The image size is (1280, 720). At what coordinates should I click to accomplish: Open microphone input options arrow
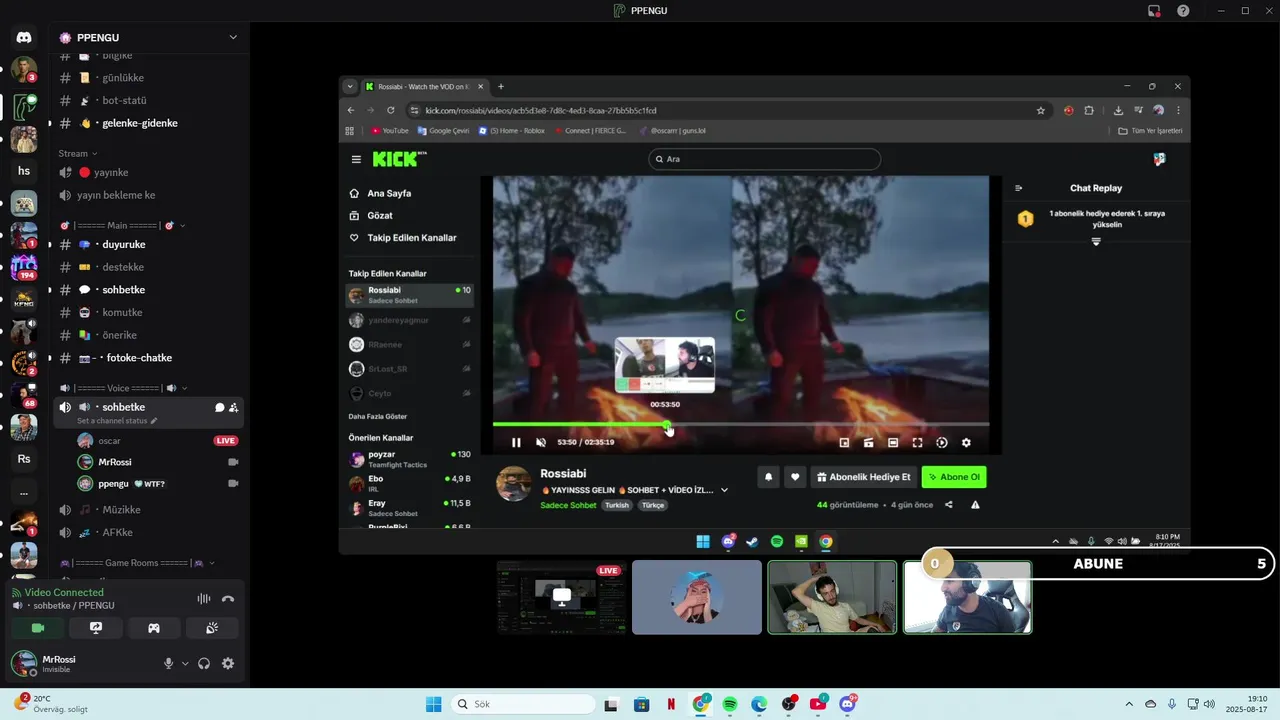[x=185, y=663]
